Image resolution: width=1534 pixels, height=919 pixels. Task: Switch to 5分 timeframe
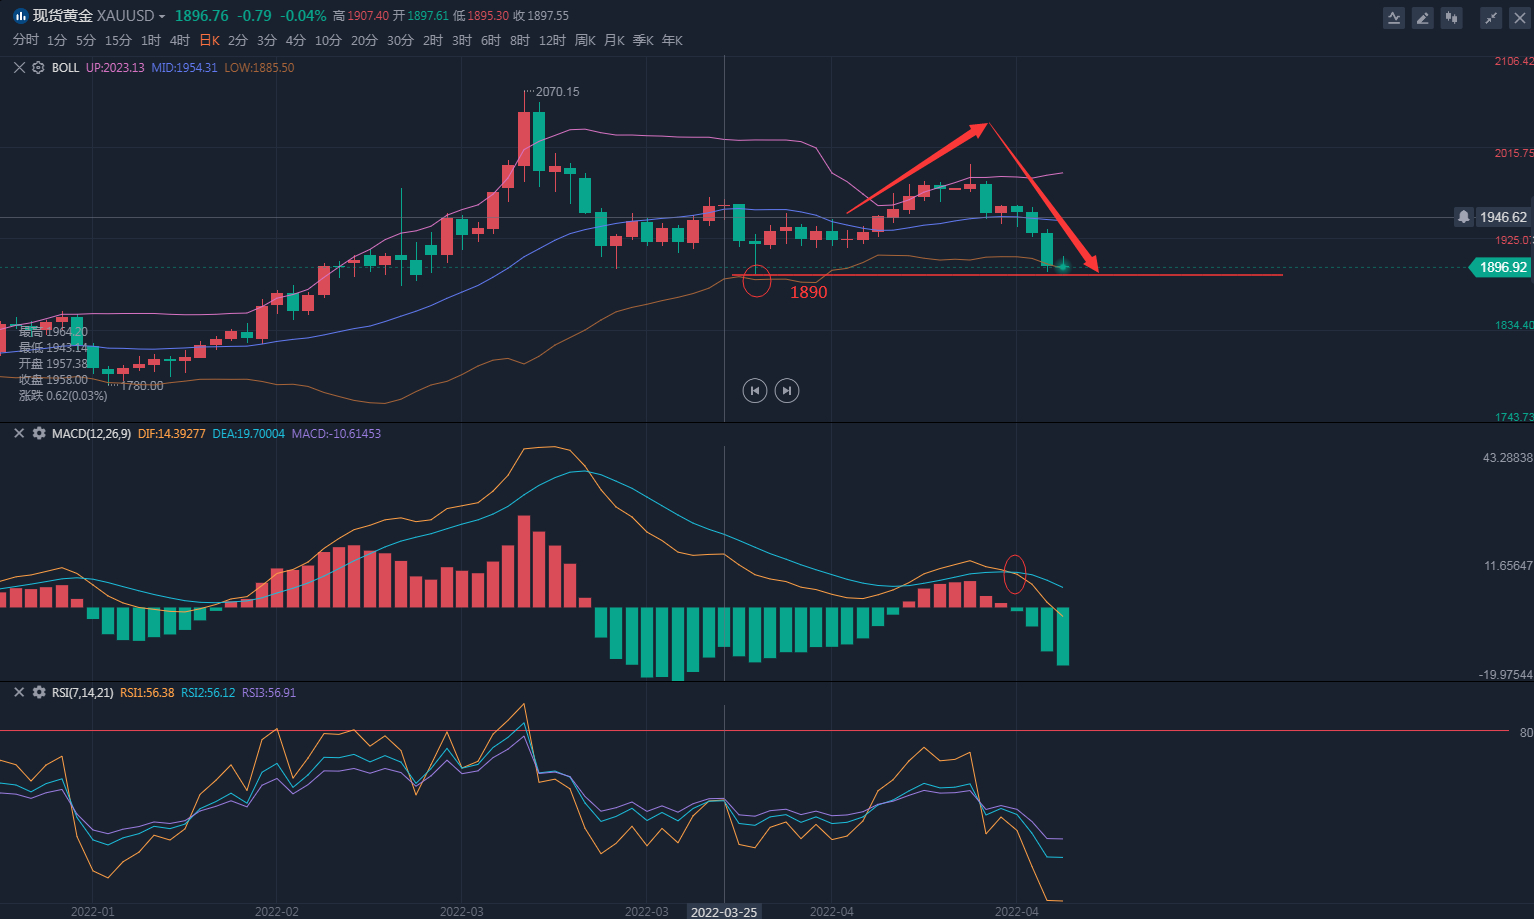(x=86, y=40)
